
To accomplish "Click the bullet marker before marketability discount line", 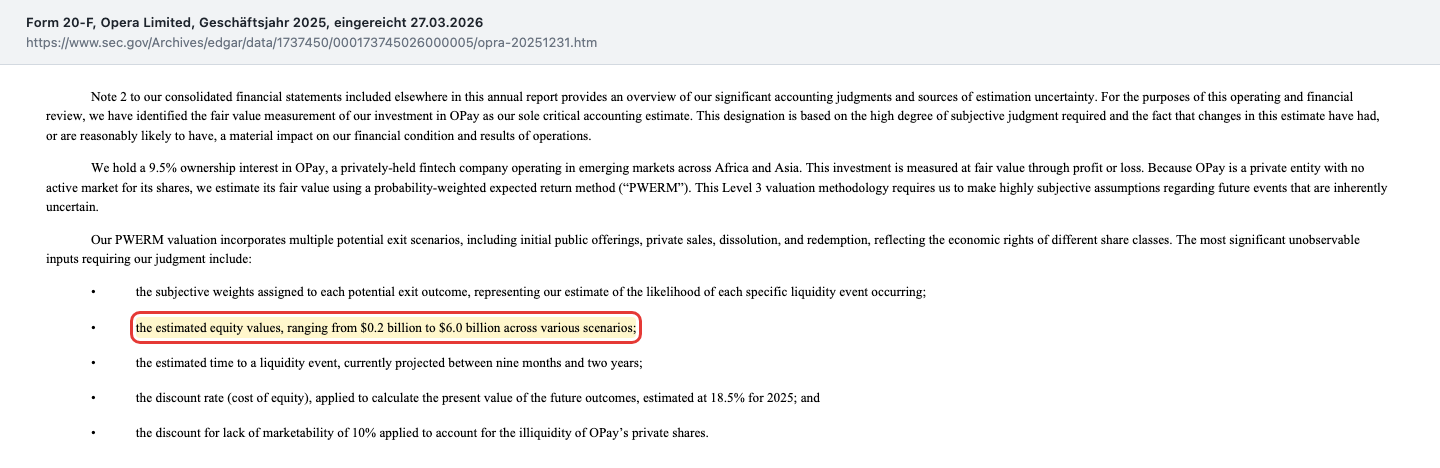I will [x=93, y=434].
